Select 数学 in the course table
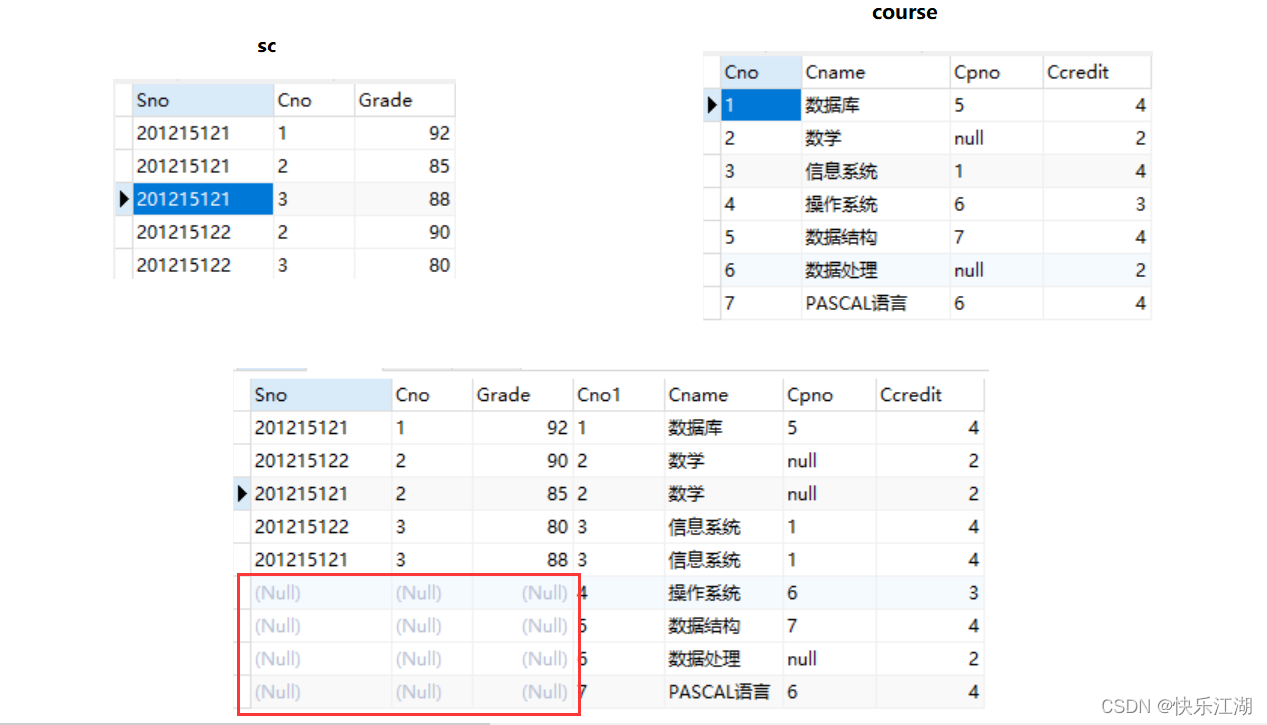Image resolution: width=1267 pixels, height=725 pixels. [876, 138]
